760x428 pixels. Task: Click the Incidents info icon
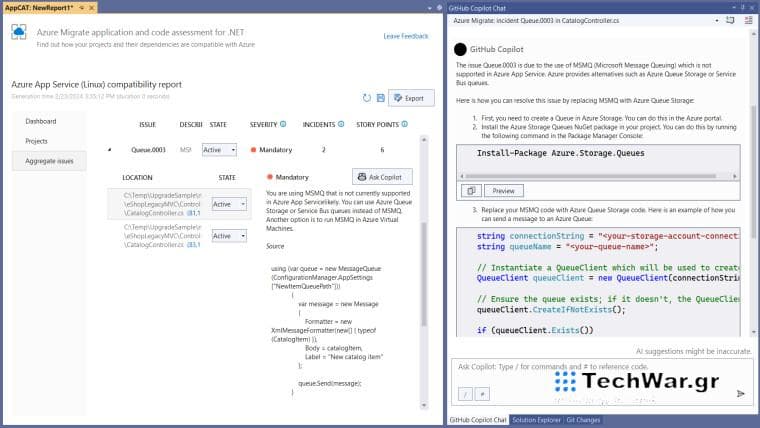pyautogui.click(x=338, y=125)
